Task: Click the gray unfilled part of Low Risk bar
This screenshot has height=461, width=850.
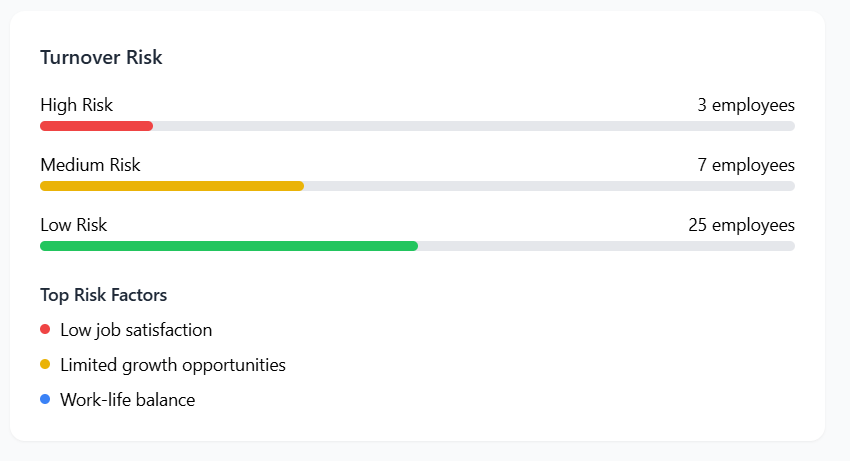Action: click(x=606, y=246)
